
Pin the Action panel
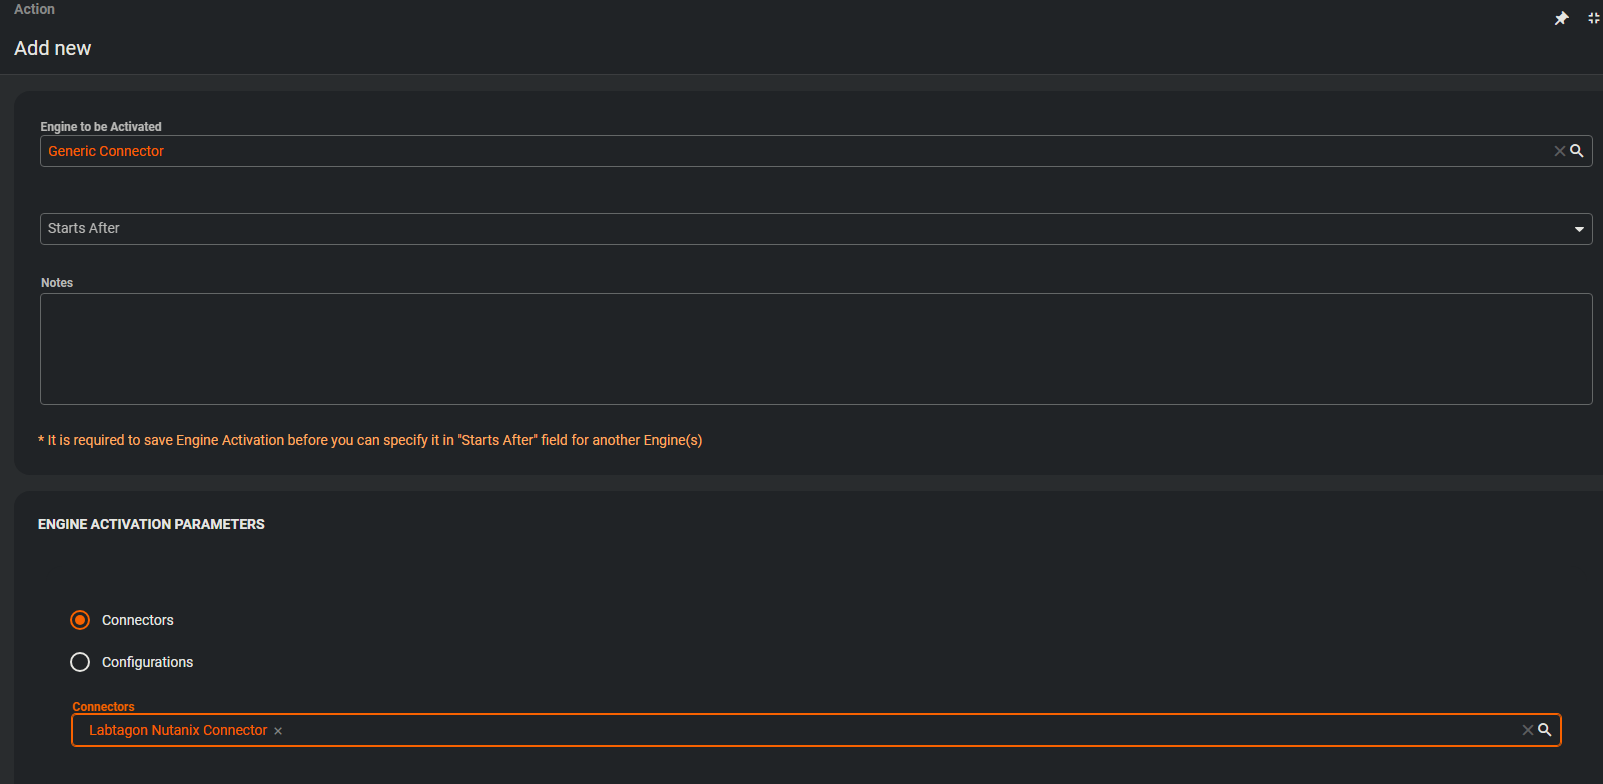click(x=1561, y=19)
